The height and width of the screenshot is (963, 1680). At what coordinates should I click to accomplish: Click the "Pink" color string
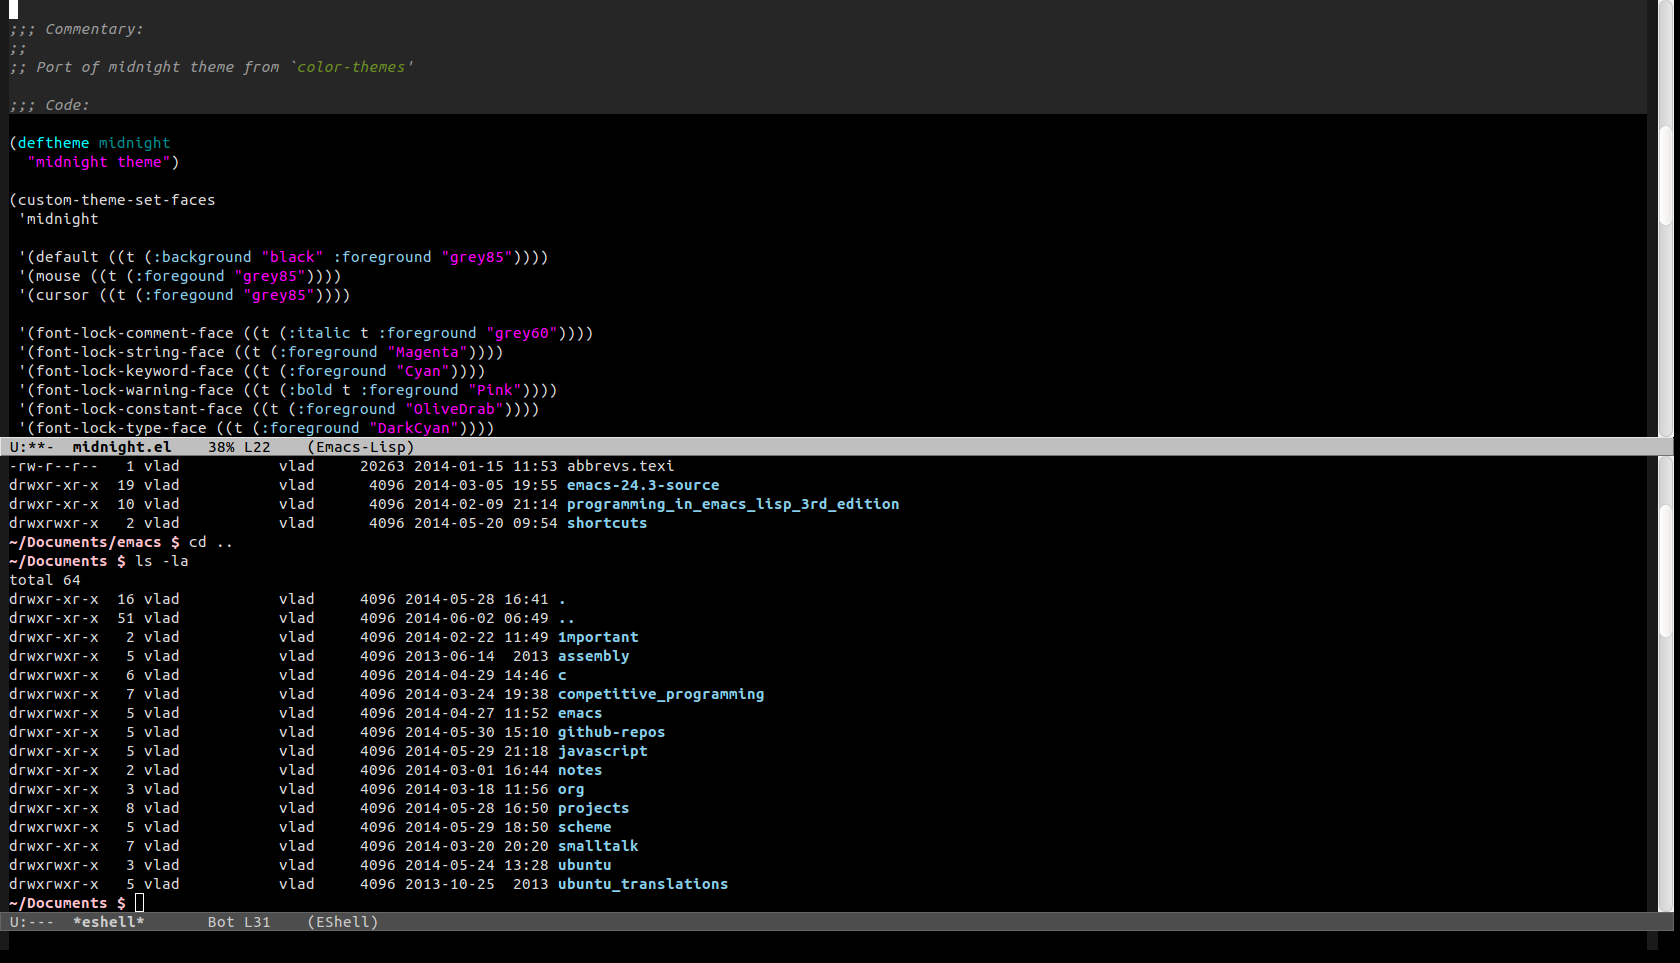495,390
